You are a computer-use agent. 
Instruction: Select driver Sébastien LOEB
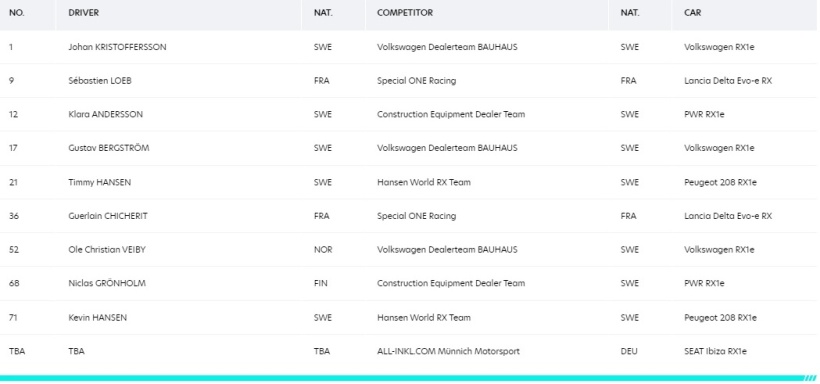[100, 81]
